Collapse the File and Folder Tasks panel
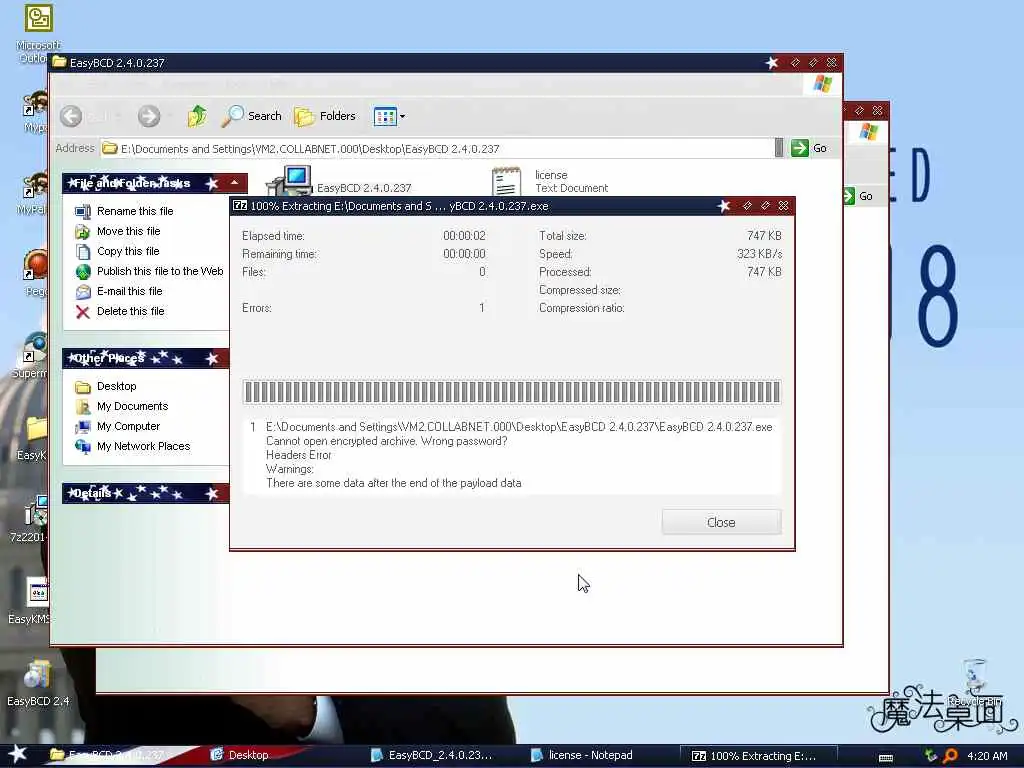The height and width of the screenshot is (768, 1024). pos(234,183)
